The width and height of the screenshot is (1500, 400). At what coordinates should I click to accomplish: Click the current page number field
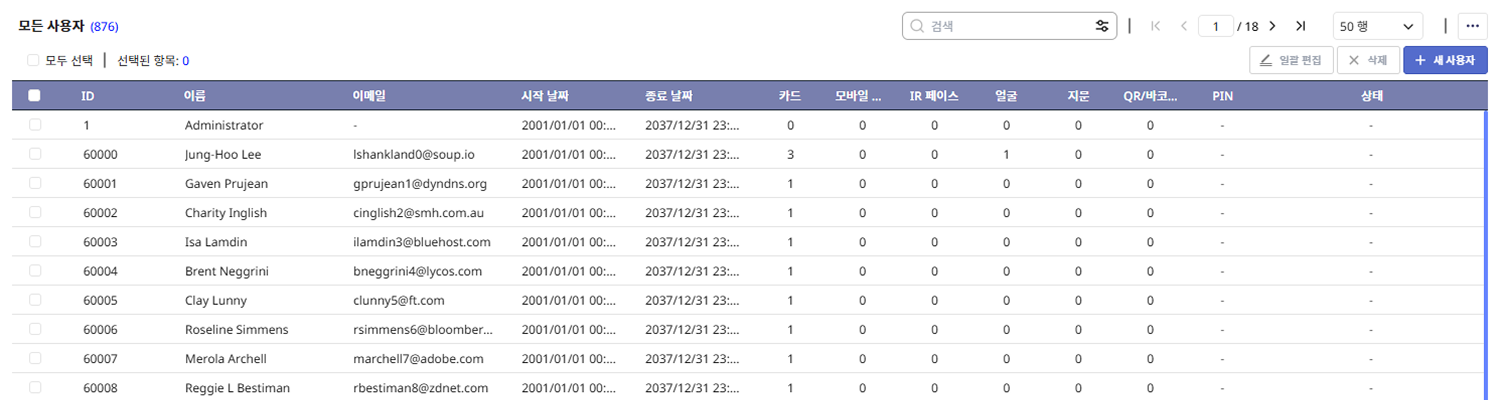click(x=1215, y=26)
